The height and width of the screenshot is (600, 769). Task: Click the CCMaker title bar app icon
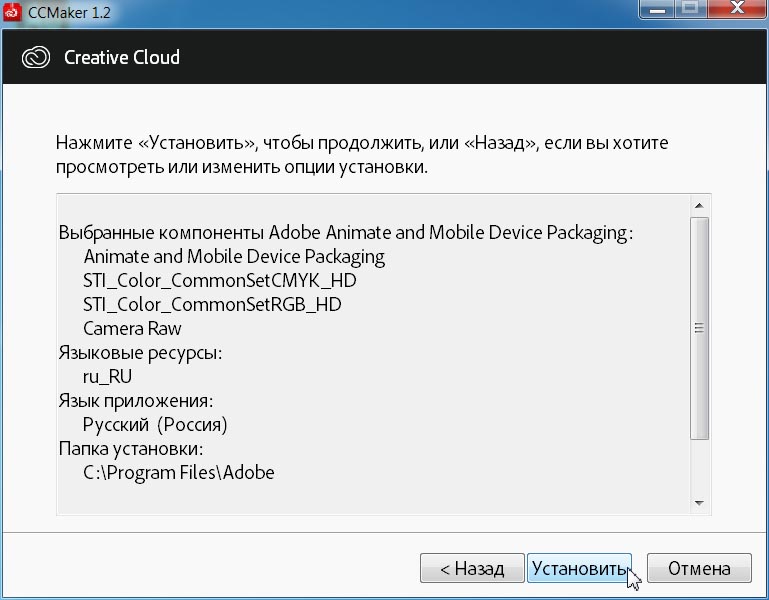[x=12, y=11]
